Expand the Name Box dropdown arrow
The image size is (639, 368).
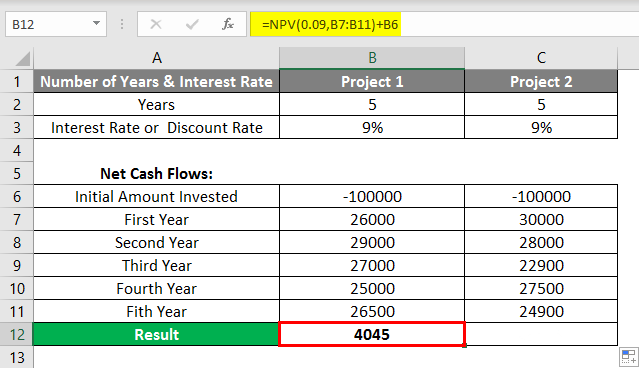coord(97,24)
